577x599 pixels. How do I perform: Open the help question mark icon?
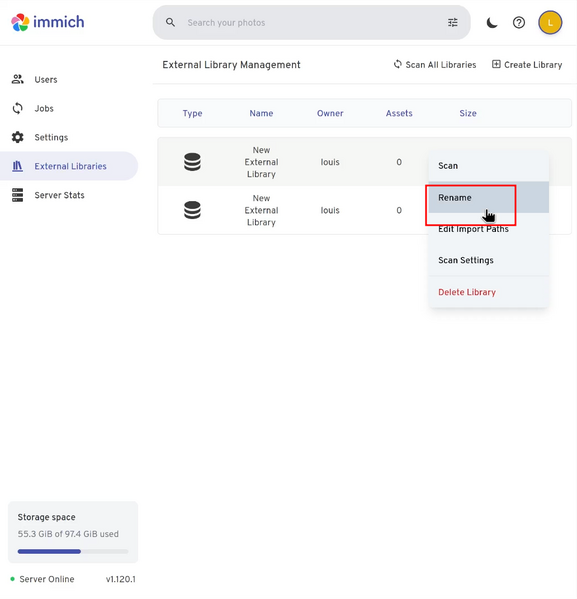pos(519,23)
